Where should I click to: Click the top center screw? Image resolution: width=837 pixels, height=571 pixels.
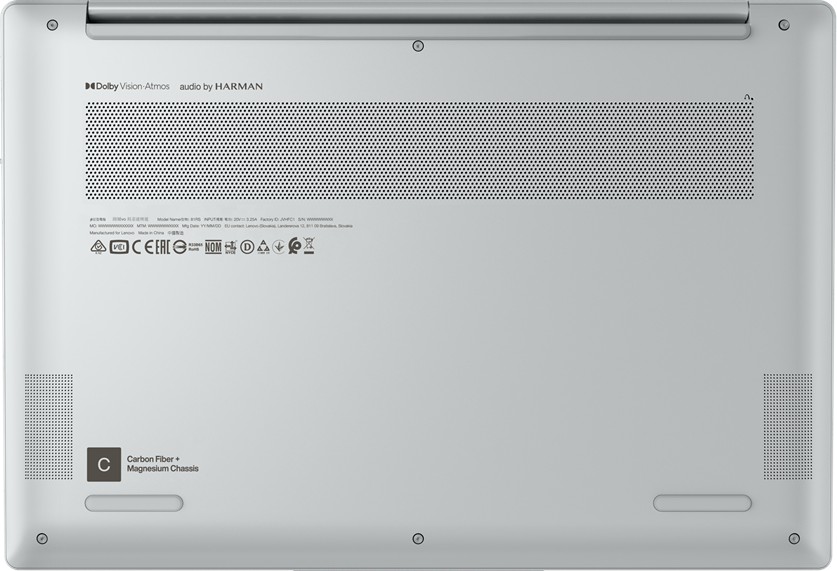[418, 46]
